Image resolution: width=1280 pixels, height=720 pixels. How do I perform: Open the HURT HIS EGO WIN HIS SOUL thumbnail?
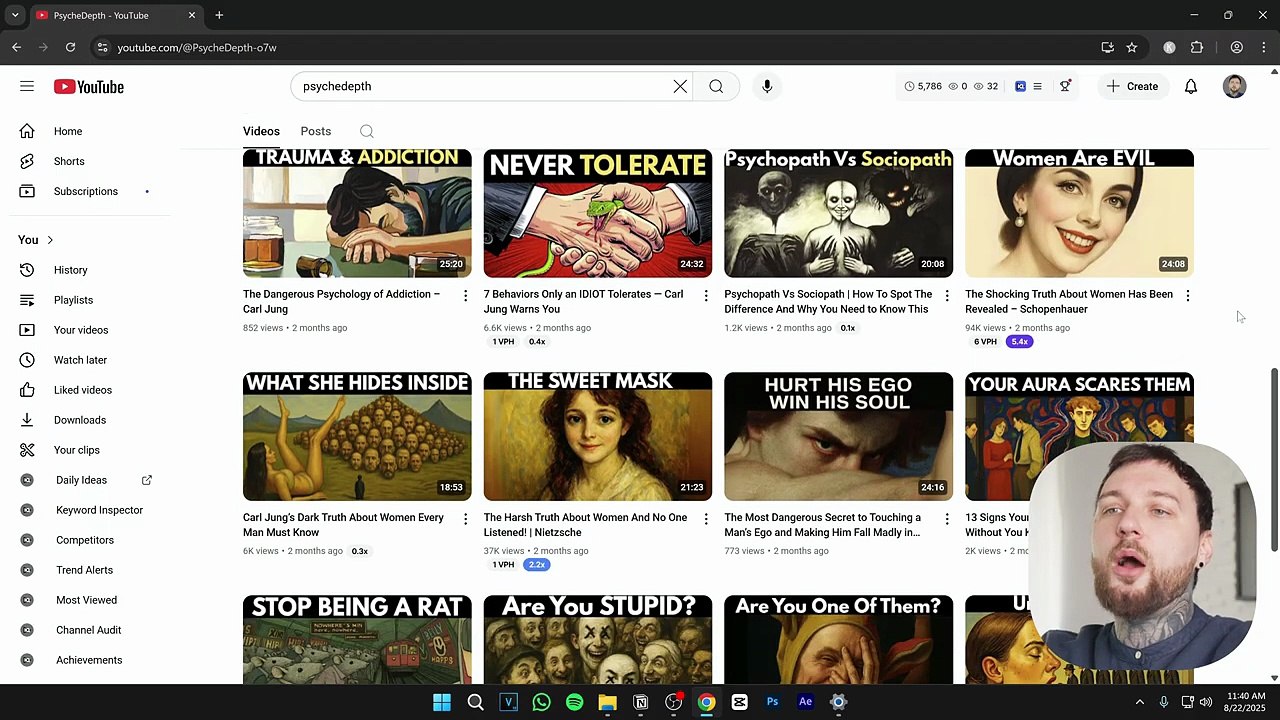pyautogui.click(x=838, y=436)
